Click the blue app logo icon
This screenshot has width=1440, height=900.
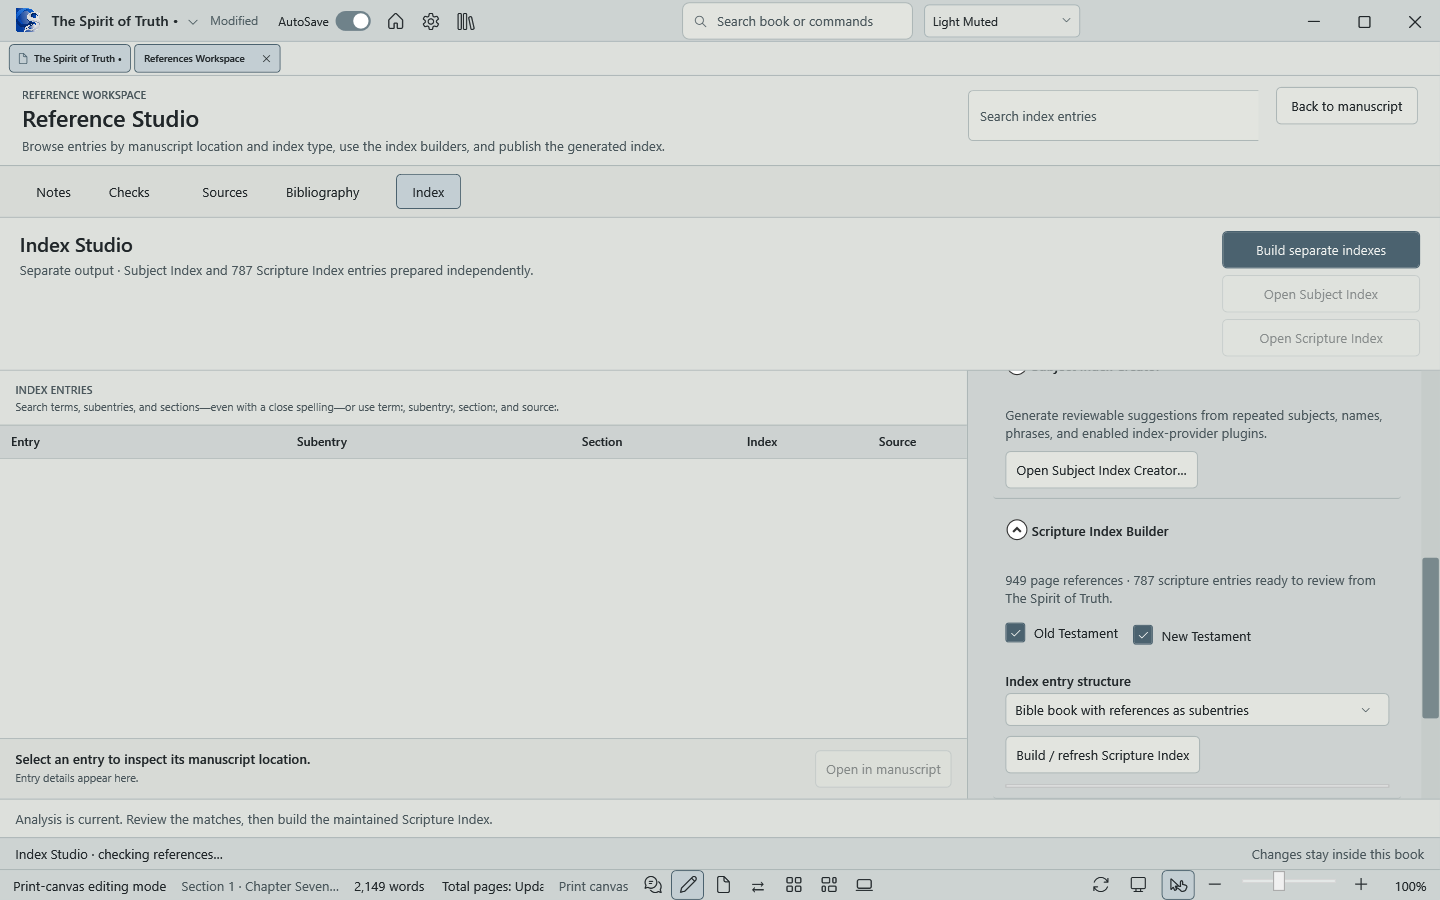tap(27, 20)
